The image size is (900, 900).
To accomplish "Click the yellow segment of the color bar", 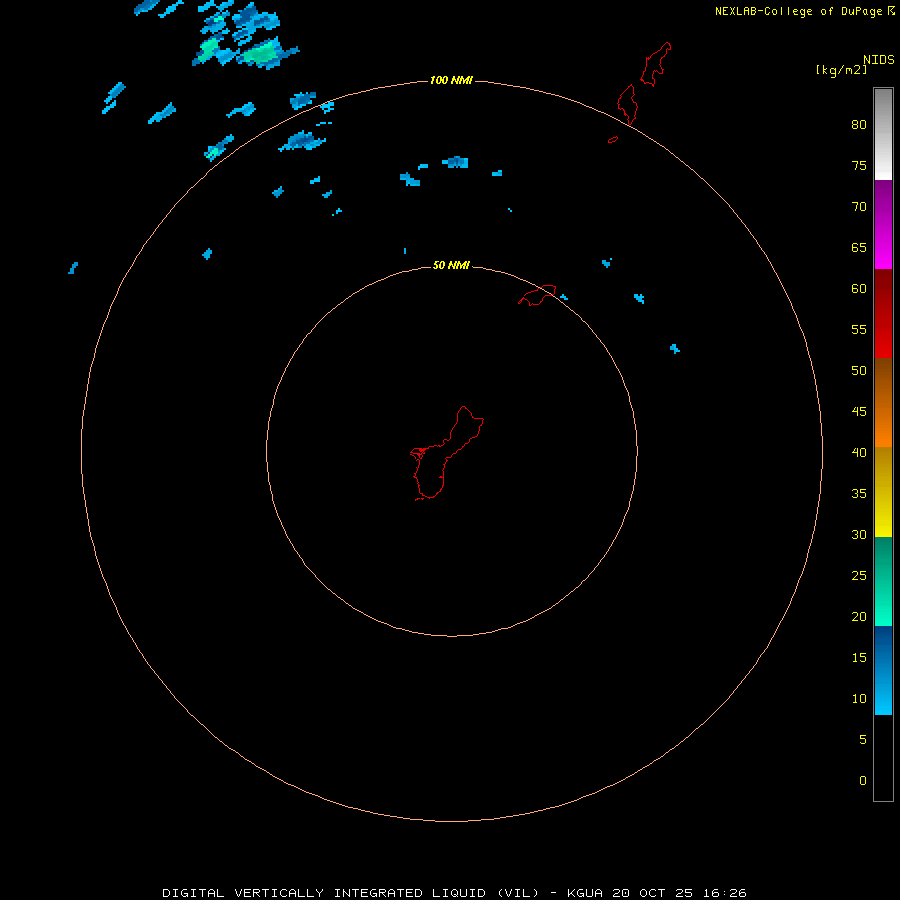I will pyautogui.click(x=883, y=492).
